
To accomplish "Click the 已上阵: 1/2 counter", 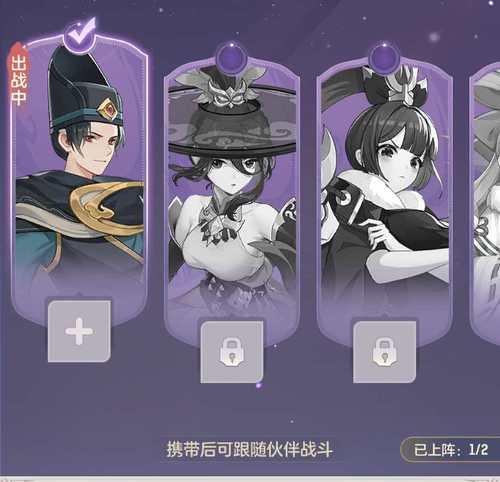I will point(451,450).
